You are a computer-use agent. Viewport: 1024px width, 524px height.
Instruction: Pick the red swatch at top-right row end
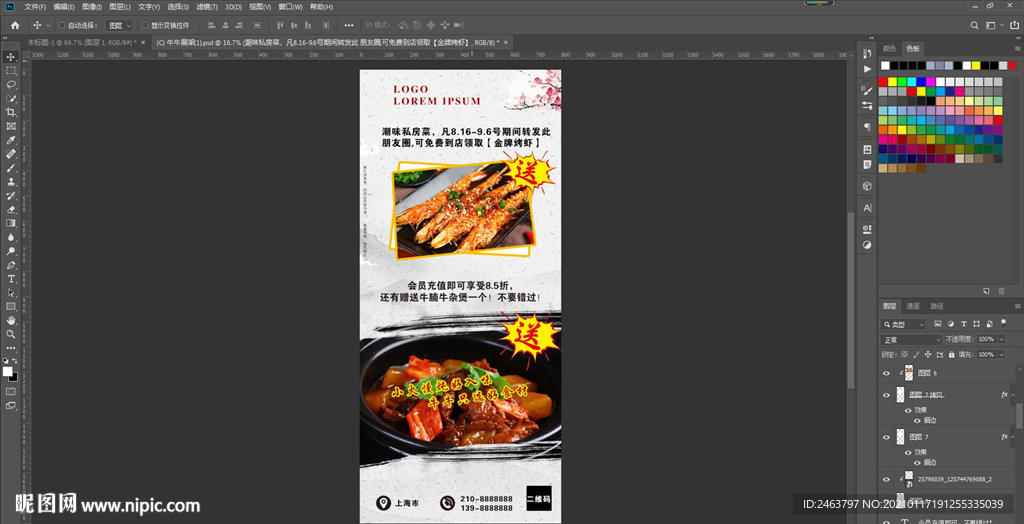click(1012, 65)
